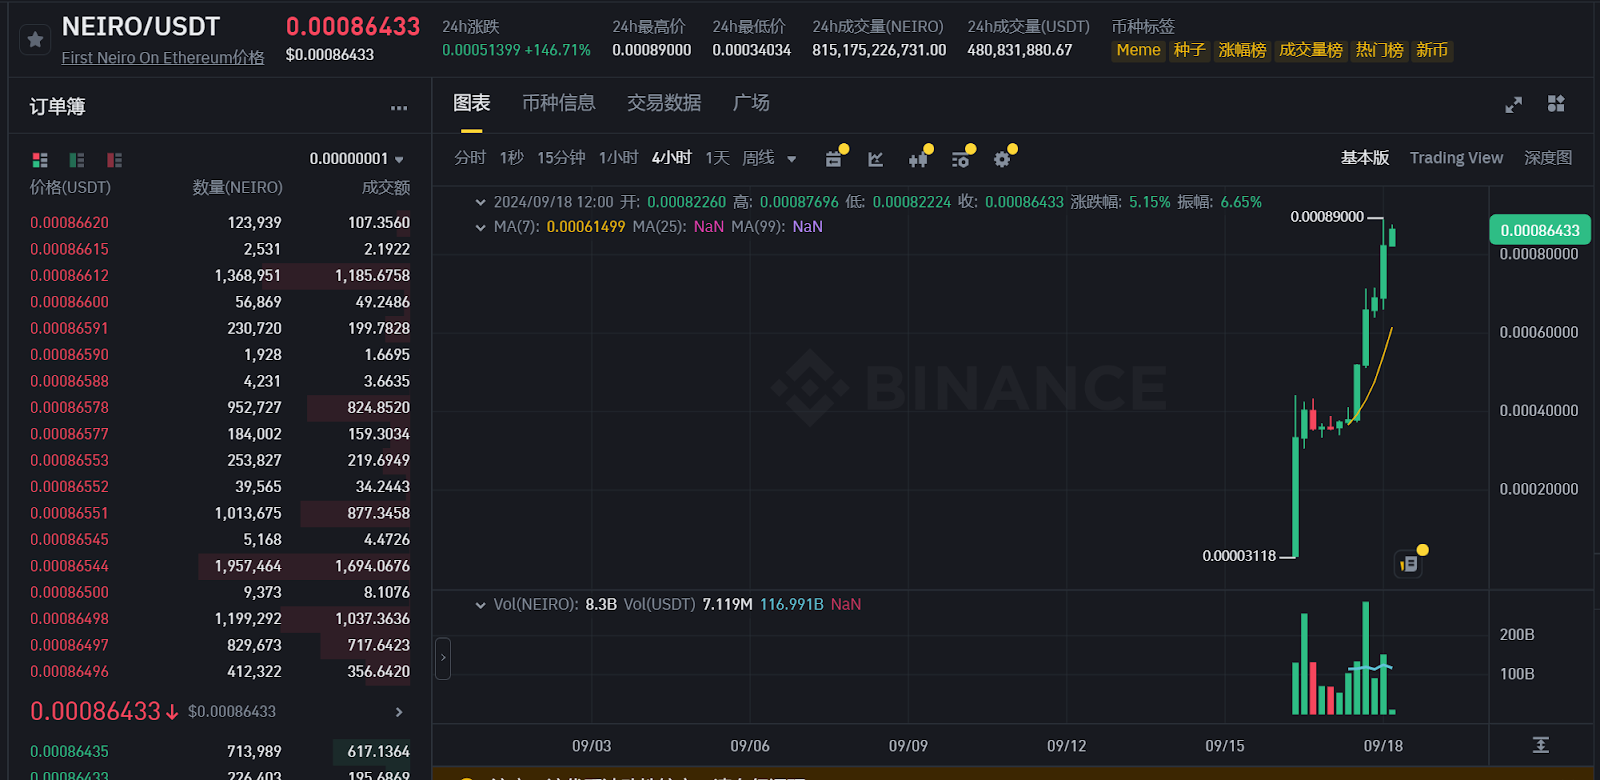Click the 0.00086433 price label on axis
The image size is (1600, 780).
click(x=1540, y=230)
